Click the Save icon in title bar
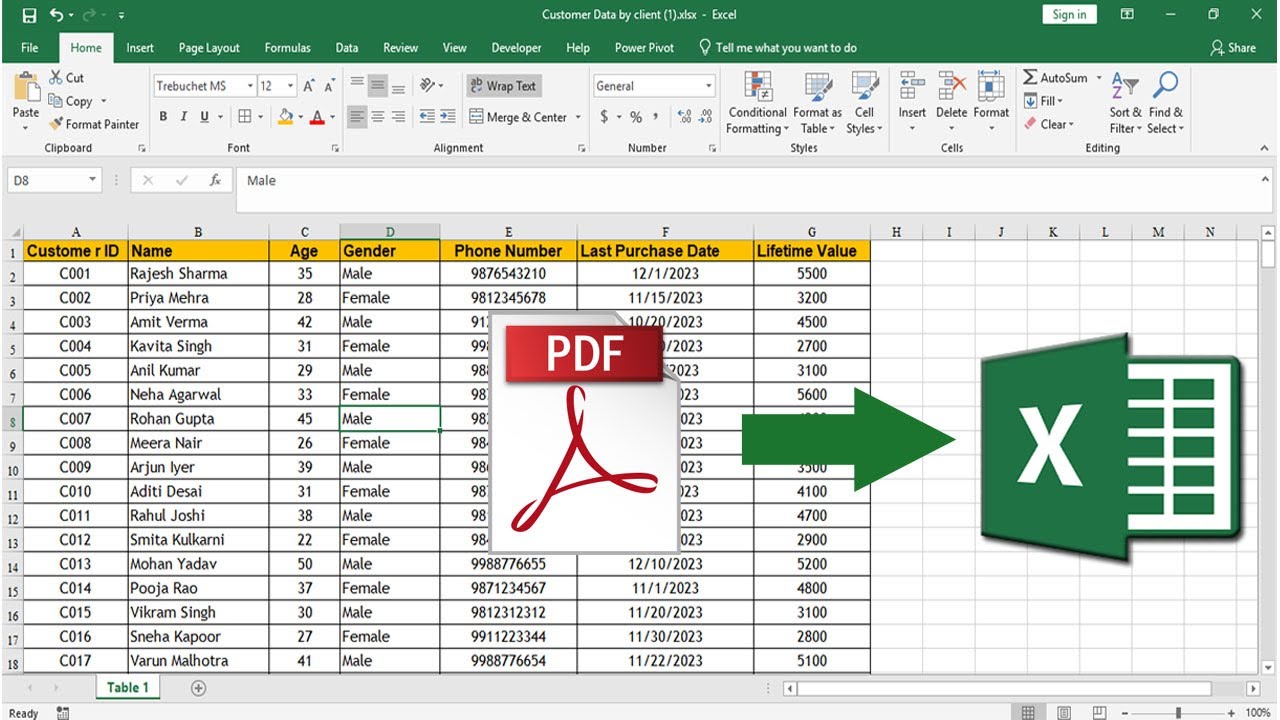Image resolution: width=1280 pixels, height=720 pixels. pos(29,15)
